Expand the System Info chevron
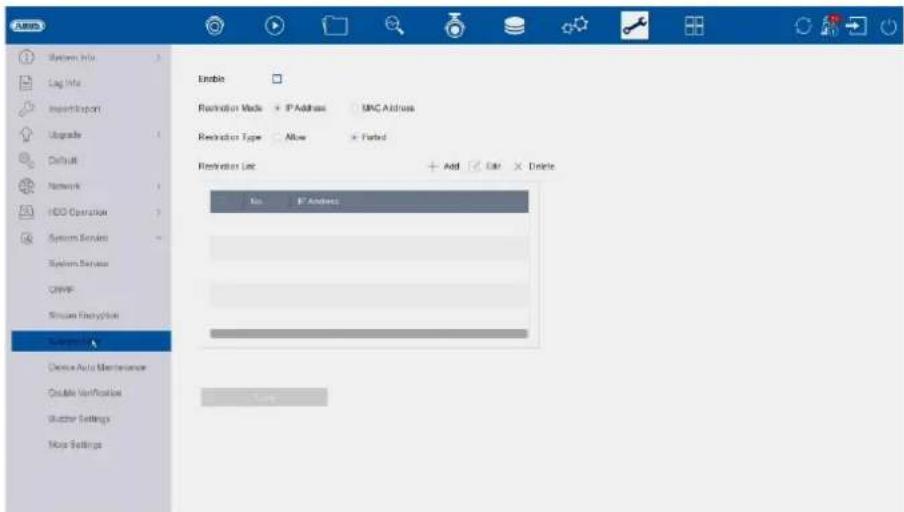The image size is (904, 512). pos(158,58)
